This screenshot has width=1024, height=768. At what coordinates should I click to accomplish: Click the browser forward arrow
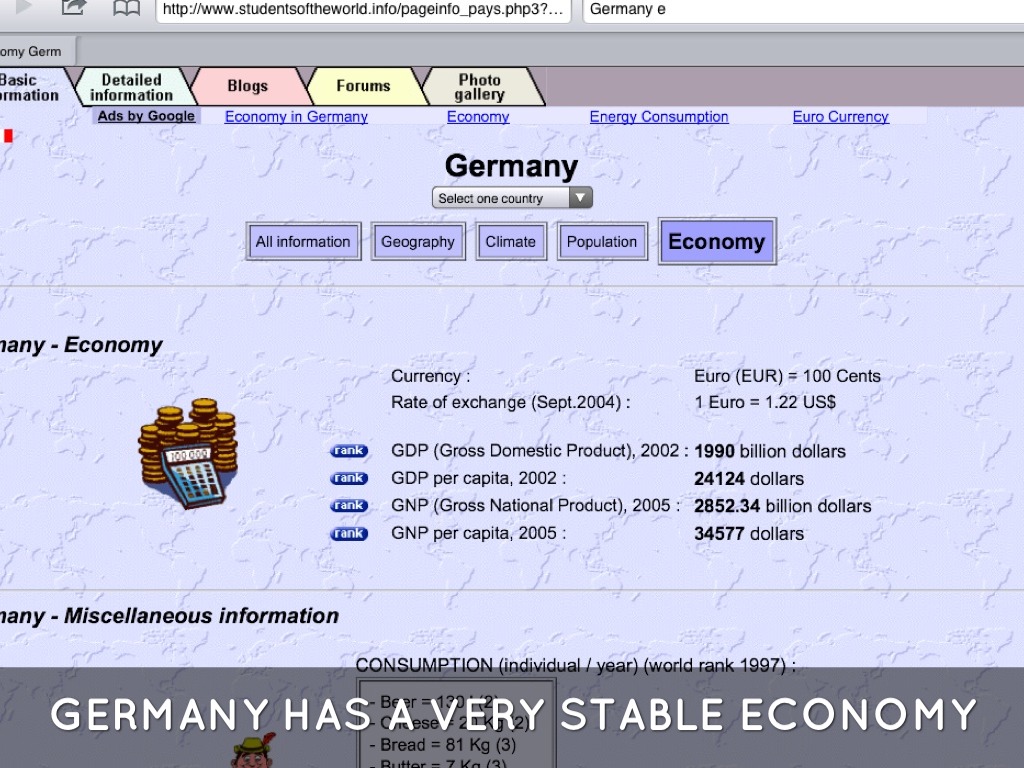pyautogui.click(x=24, y=8)
